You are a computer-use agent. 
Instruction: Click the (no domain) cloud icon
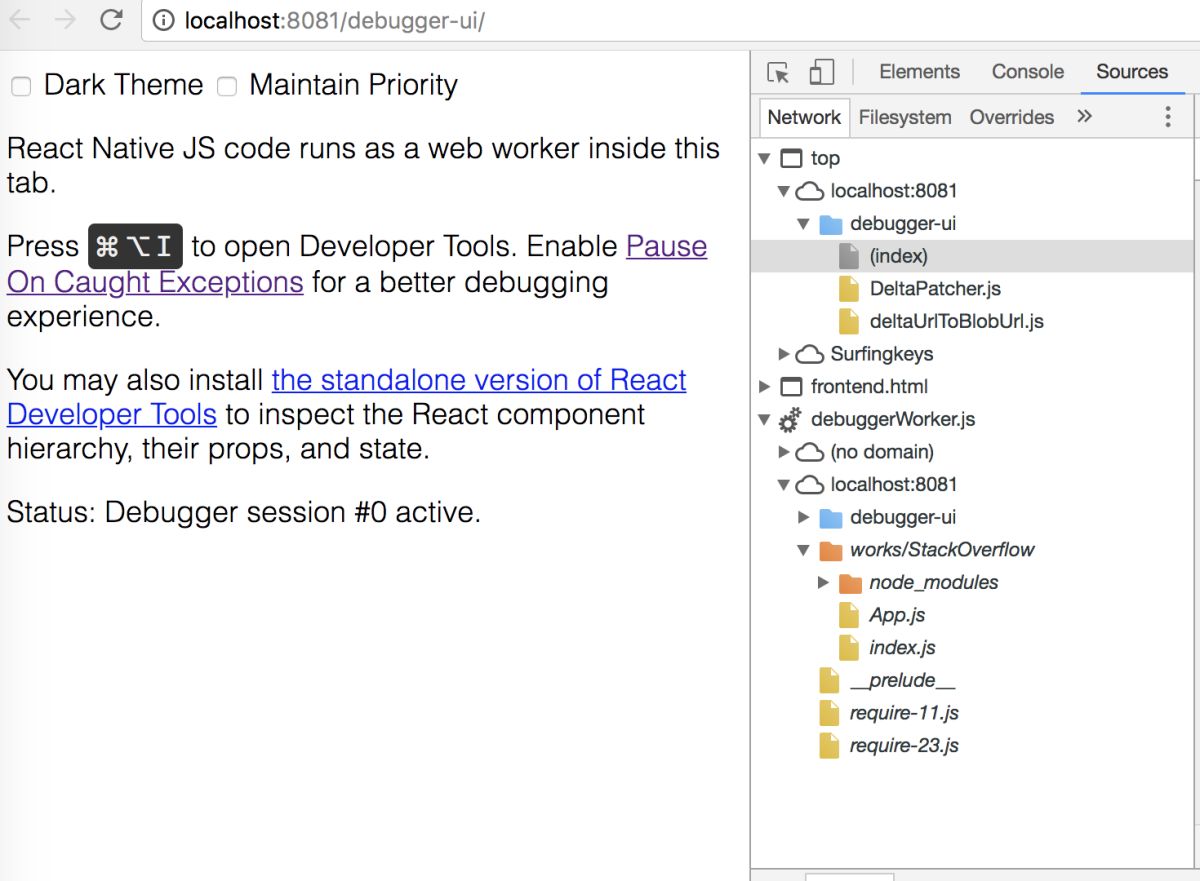coord(809,452)
